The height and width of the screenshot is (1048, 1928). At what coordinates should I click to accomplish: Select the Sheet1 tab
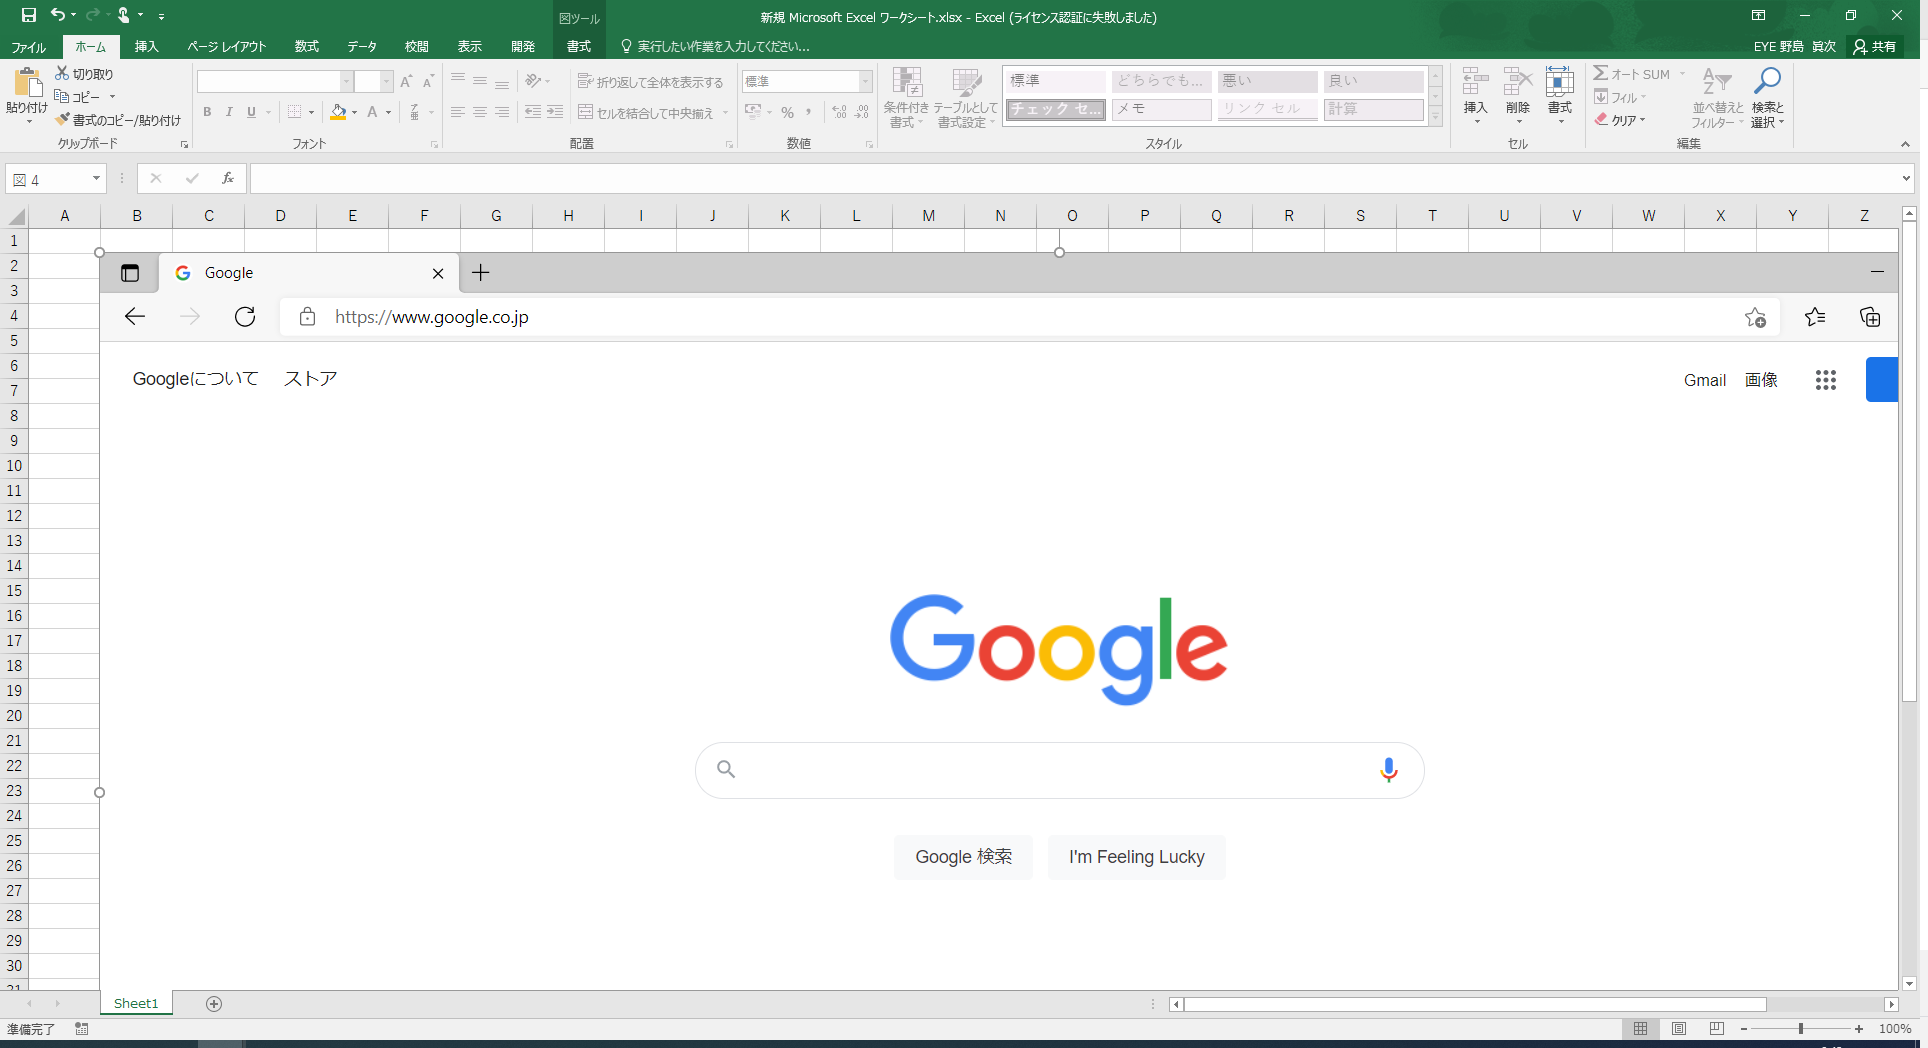(x=136, y=1004)
